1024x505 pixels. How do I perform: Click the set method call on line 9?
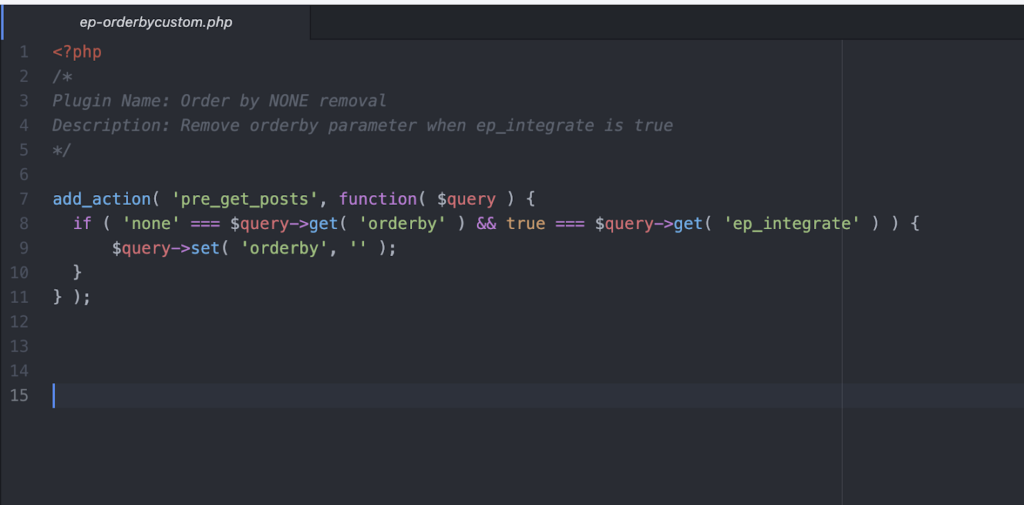tap(206, 248)
